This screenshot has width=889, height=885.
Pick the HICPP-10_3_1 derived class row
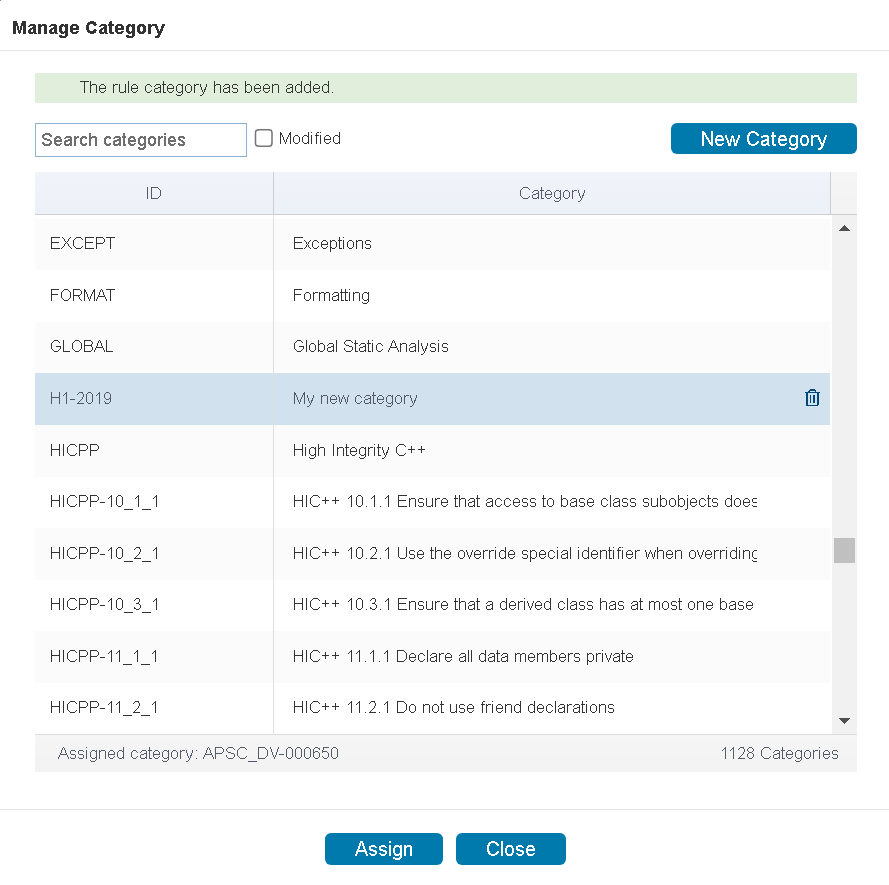point(433,605)
